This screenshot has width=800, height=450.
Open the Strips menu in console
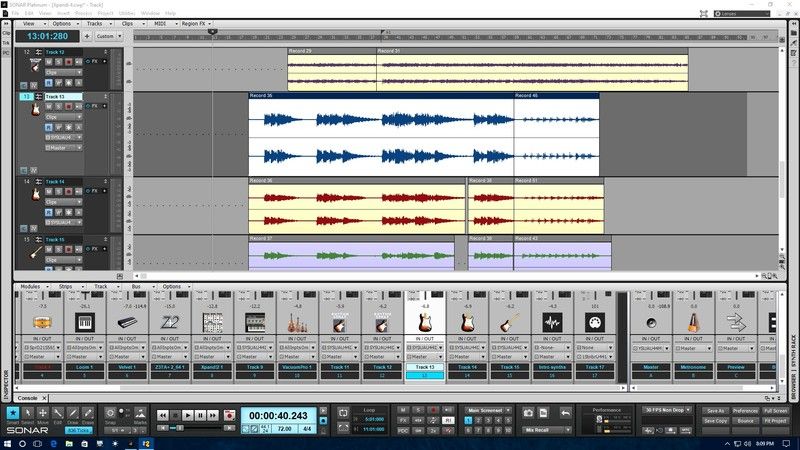66,286
